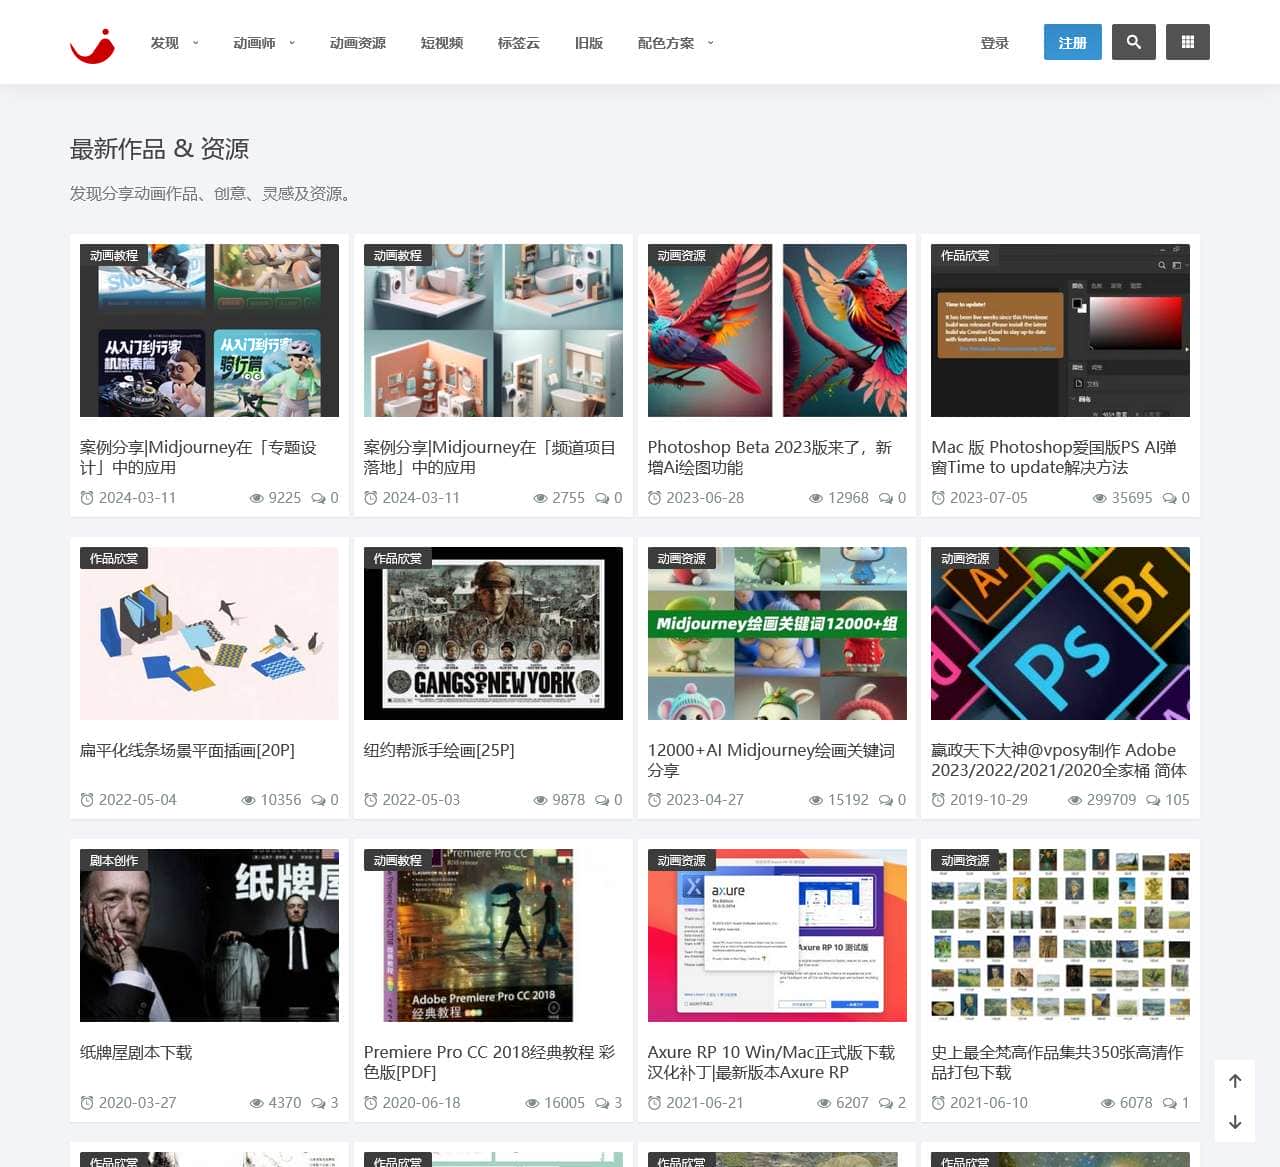Click the 登录 link
This screenshot has width=1280, height=1167.
(x=994, y=43)
